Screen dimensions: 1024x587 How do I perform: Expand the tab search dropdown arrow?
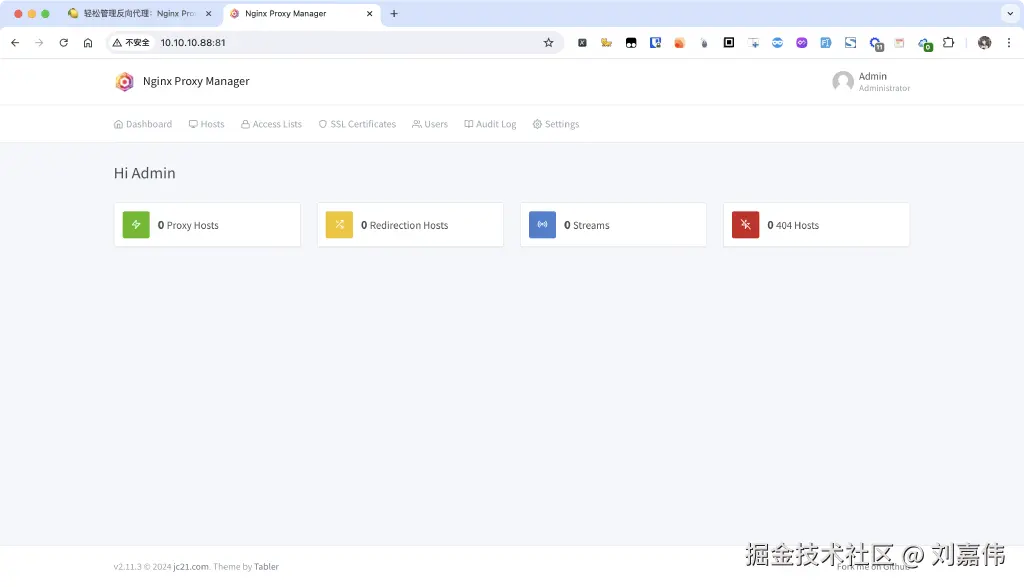(x=1010, y=13)
